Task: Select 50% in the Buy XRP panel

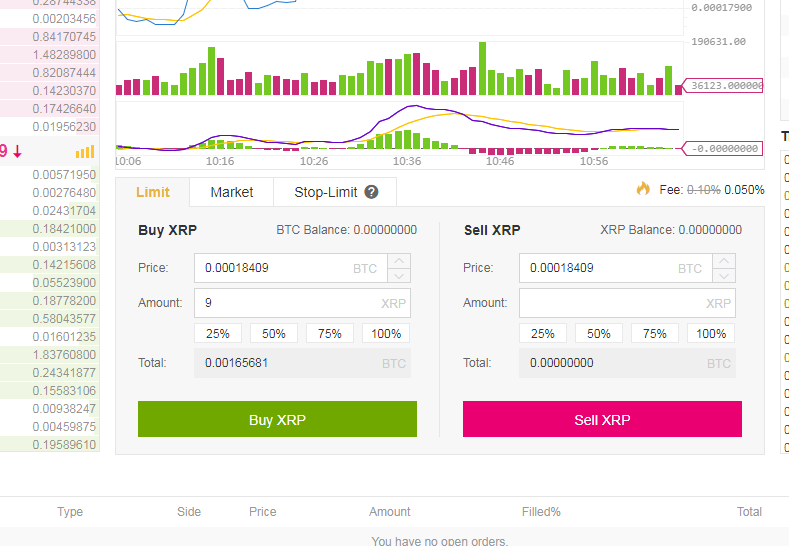Action: (274, 334)
